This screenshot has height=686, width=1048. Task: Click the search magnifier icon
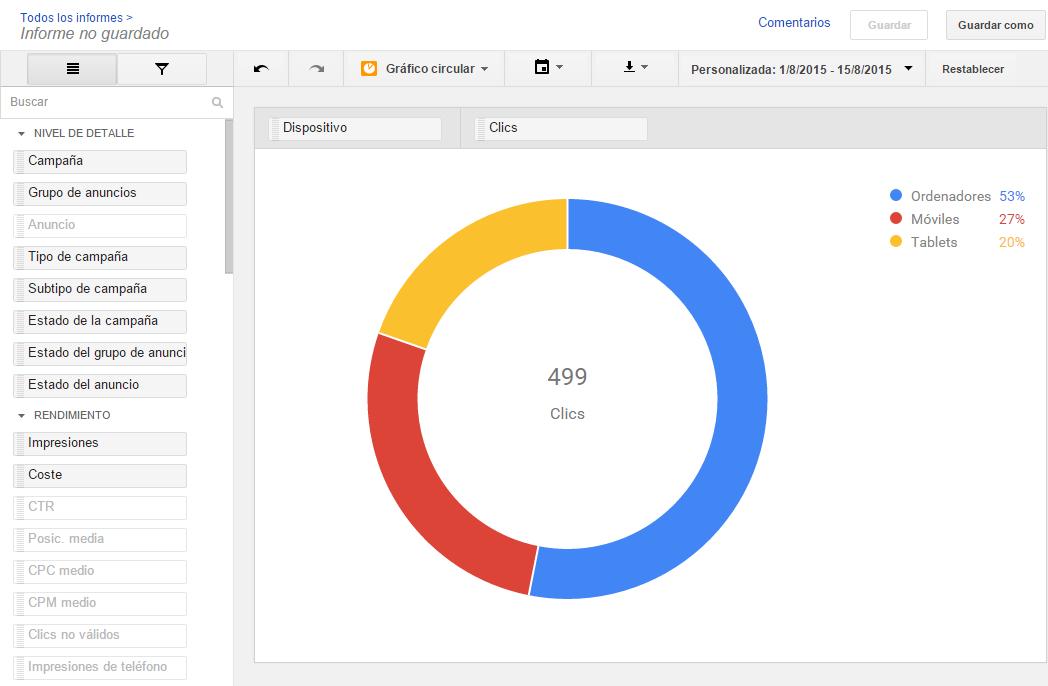[x=217, y=102]
